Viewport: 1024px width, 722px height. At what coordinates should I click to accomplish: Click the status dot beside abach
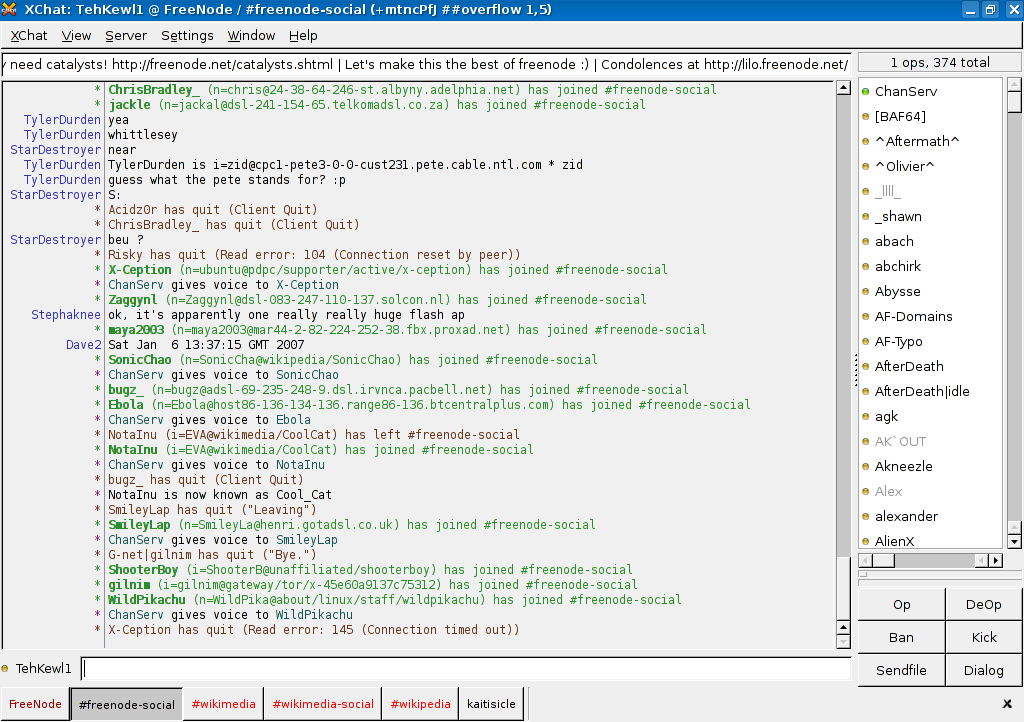click(x=865, y=242)
